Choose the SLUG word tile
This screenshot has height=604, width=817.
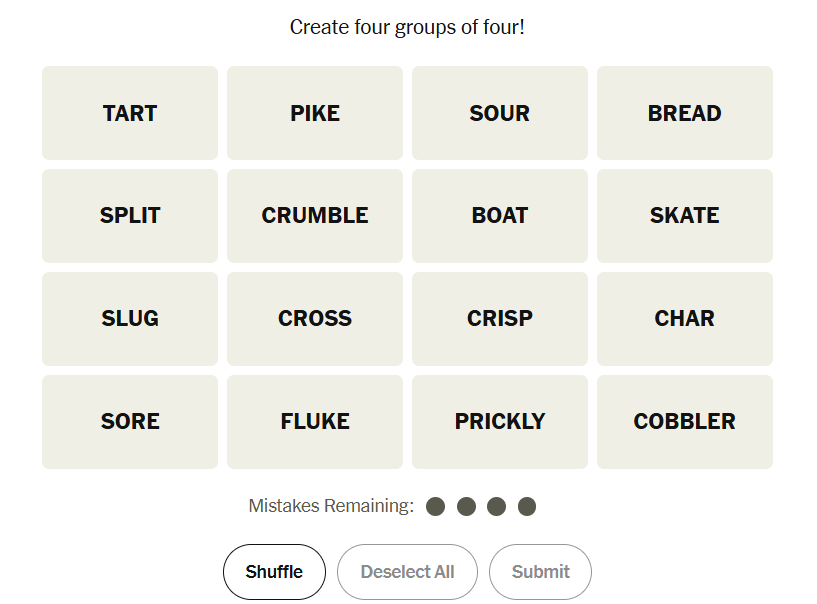pyautogui.click(x=130, y=319)
